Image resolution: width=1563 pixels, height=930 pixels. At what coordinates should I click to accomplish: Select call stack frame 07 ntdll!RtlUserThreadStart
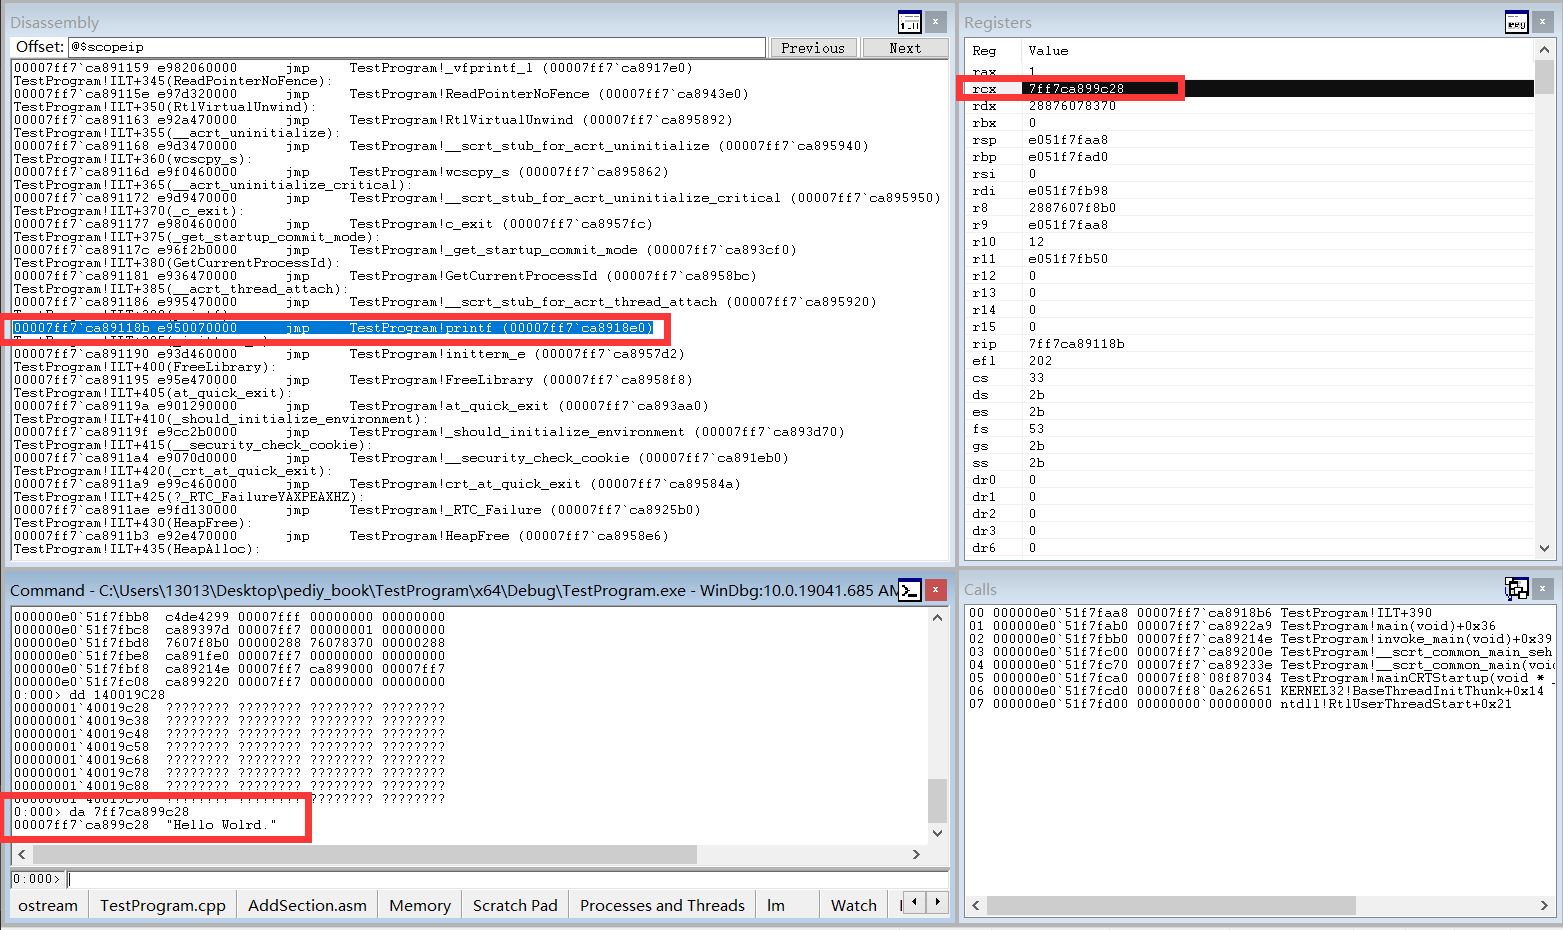pyautogui.click(x=1240, y=704)
